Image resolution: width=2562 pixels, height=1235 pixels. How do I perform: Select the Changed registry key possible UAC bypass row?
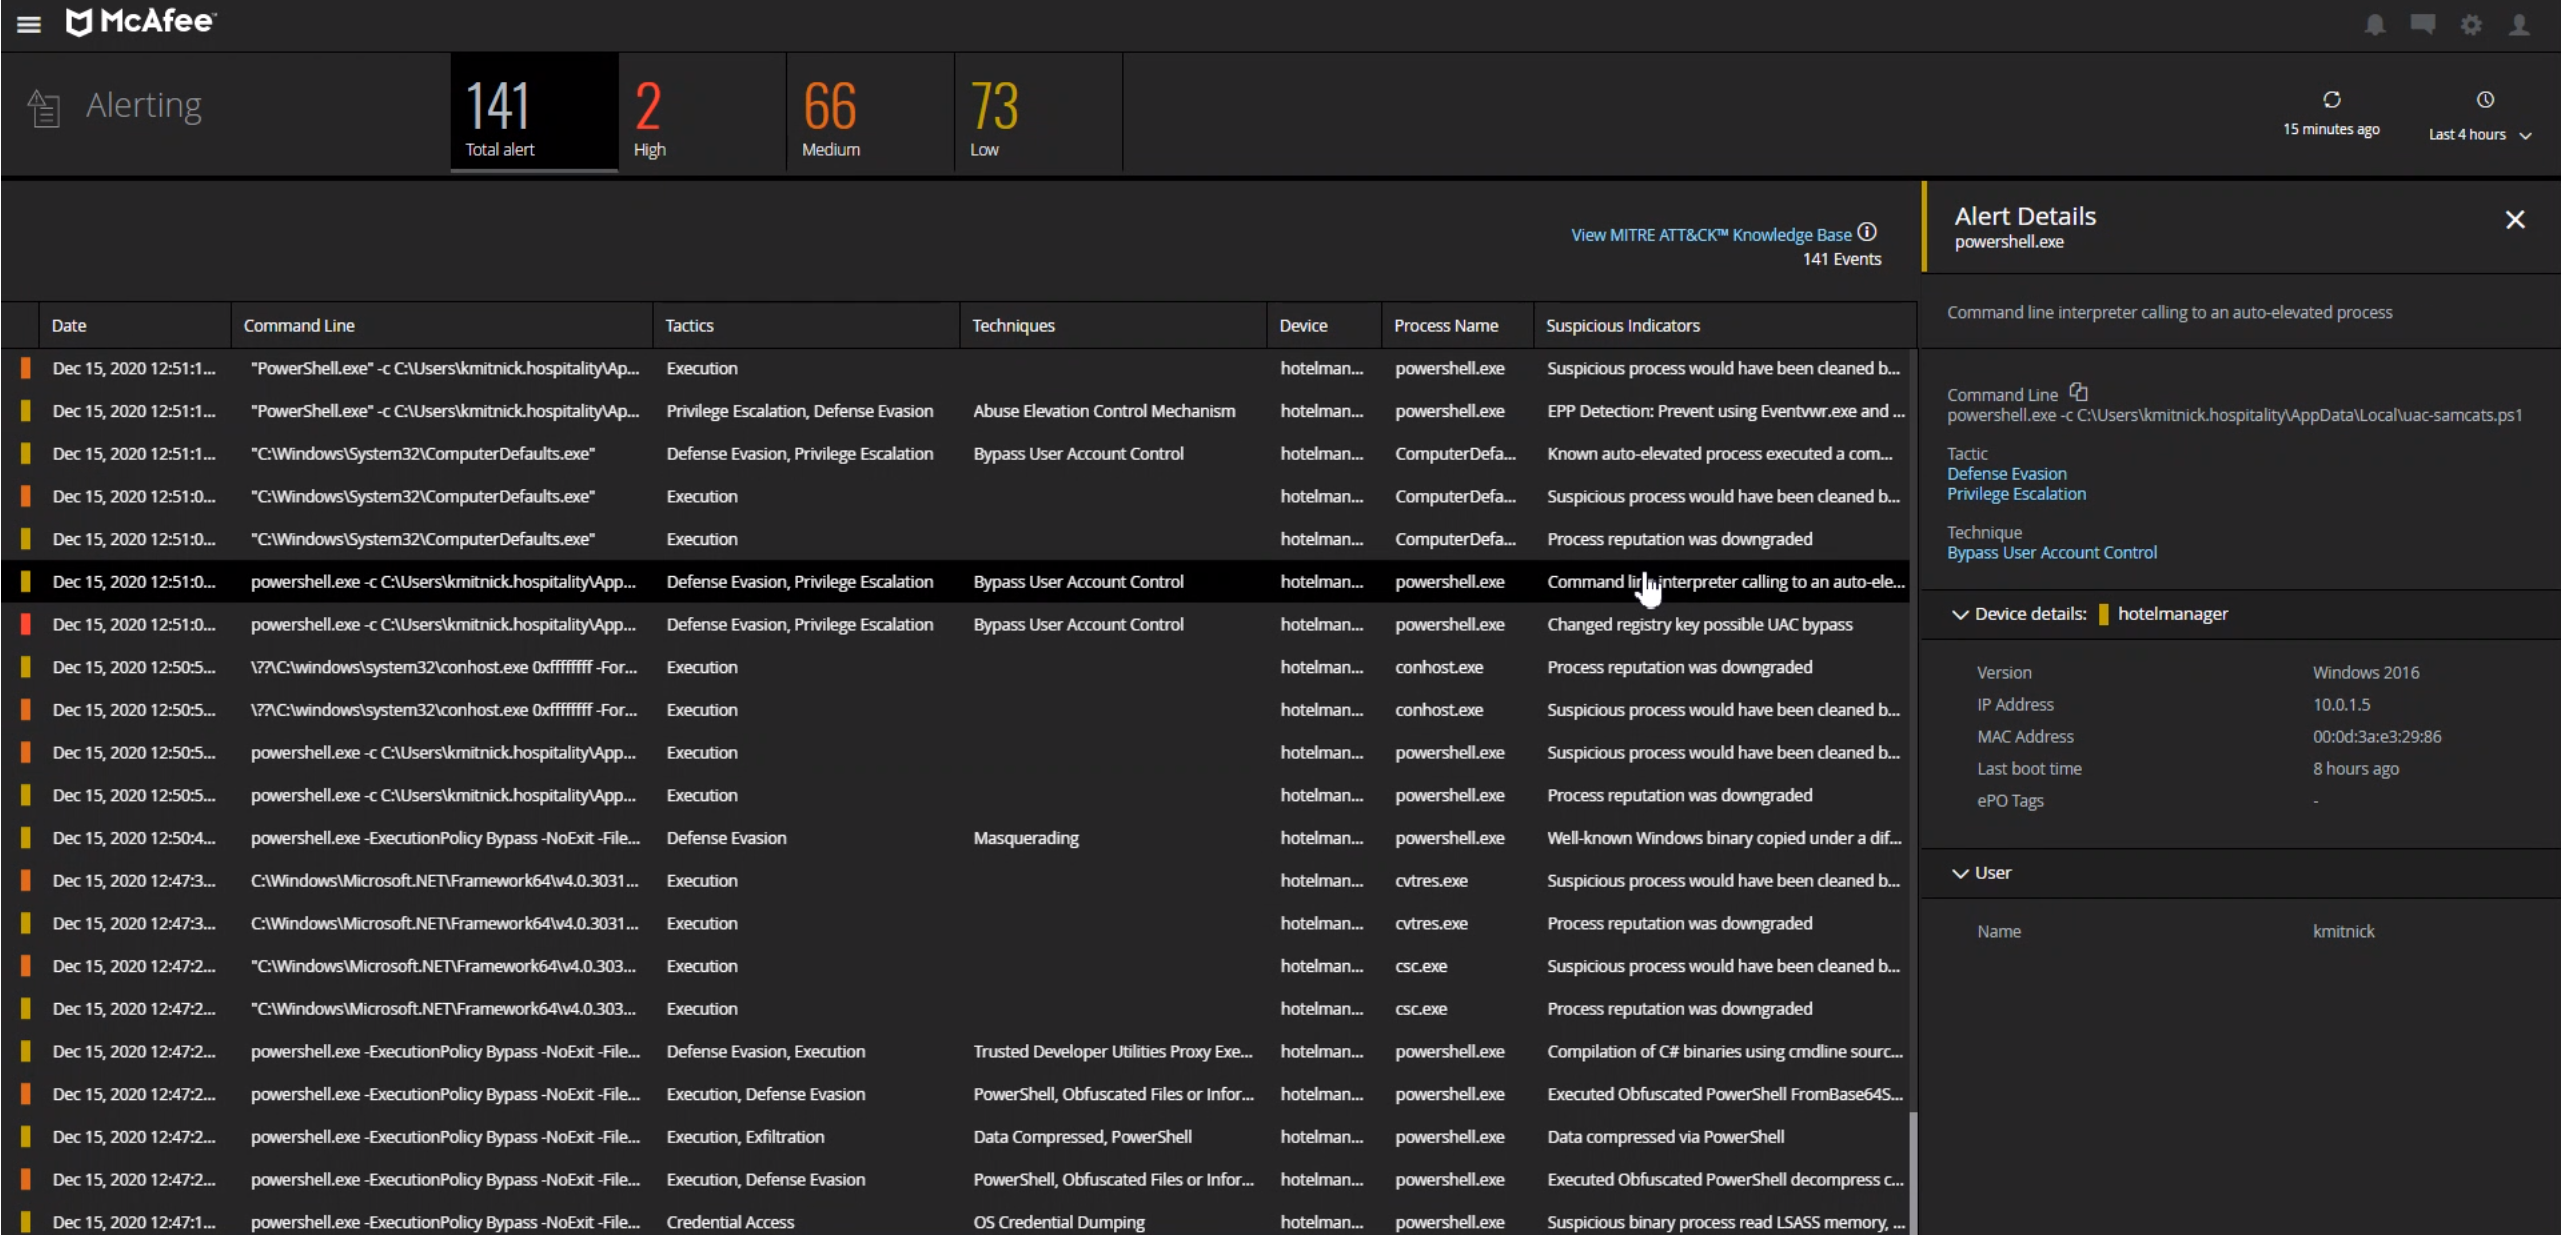pos(955,624)
